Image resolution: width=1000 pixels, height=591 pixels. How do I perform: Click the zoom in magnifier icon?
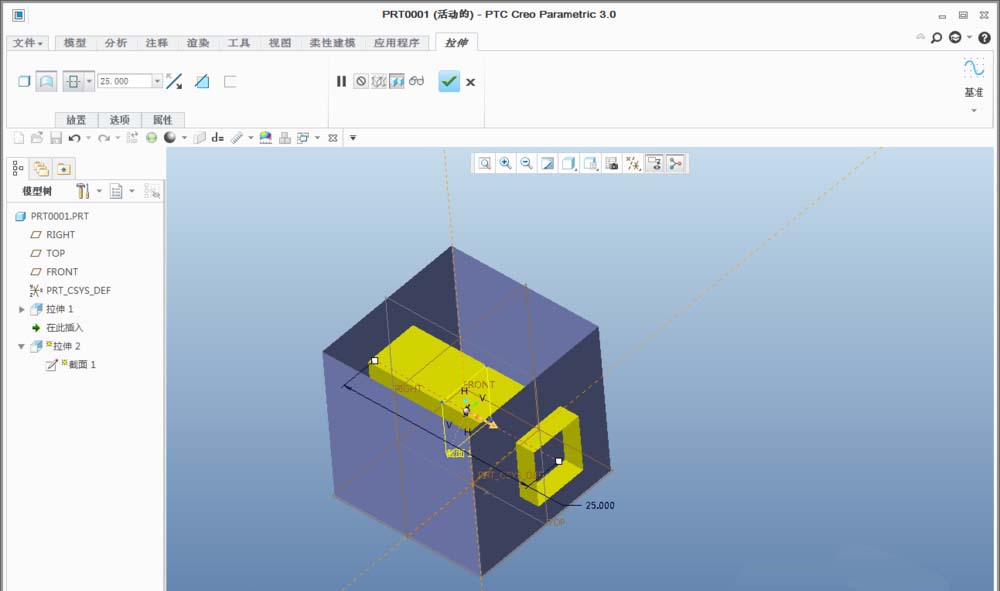506,164
